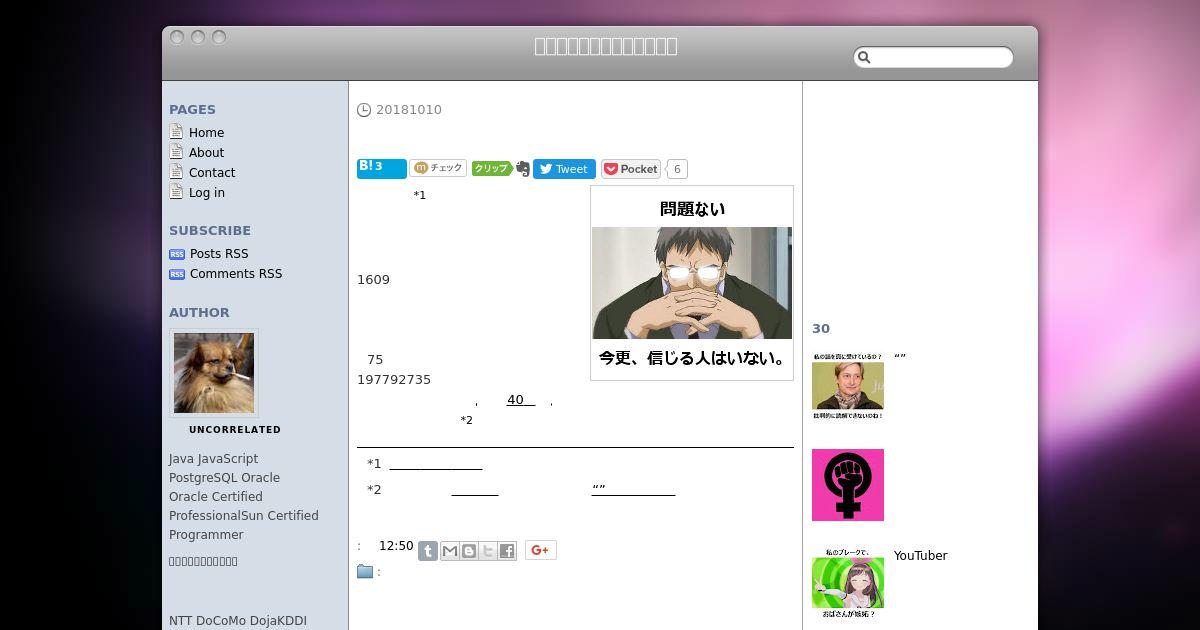Click the AUTHOR sidebar heading

coord(199,313)
